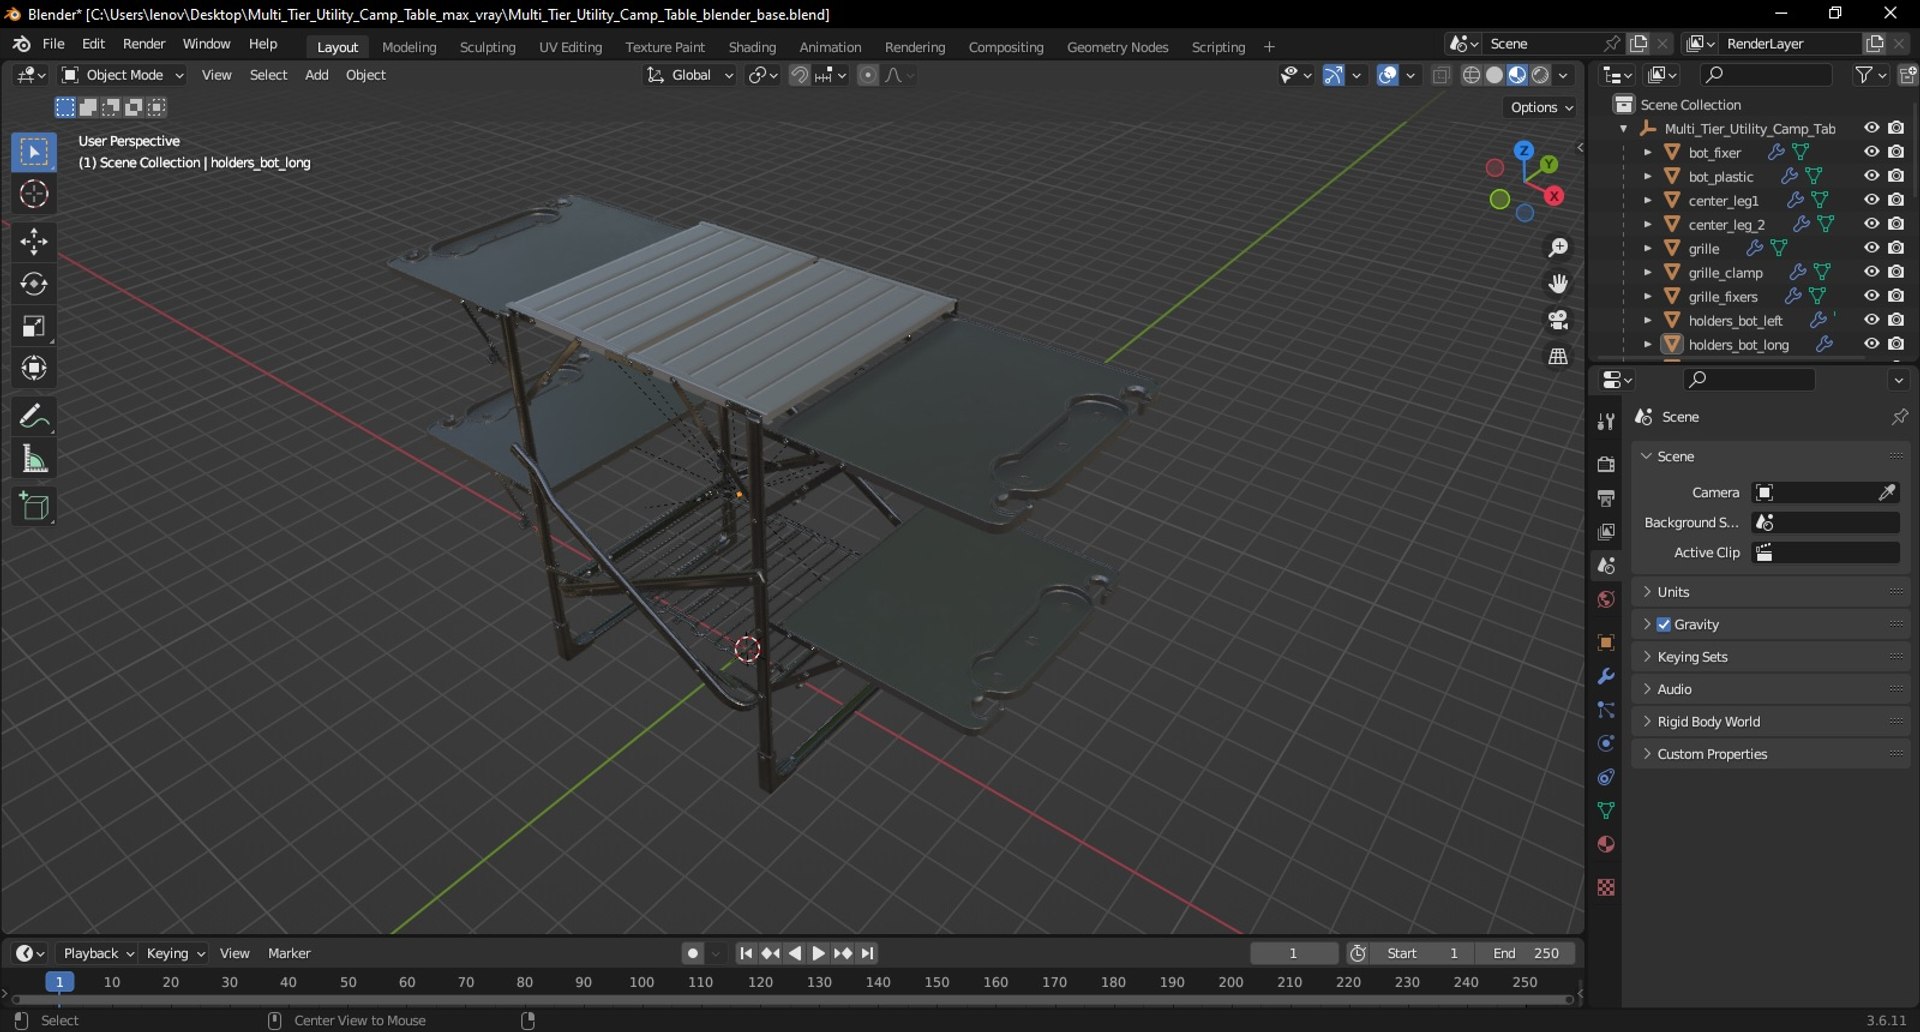The height and width of the screenshot is (1032, 1920).
Task: Hide grille object with eye icon
Action: pyautogui.click(x=1871, y=248)
